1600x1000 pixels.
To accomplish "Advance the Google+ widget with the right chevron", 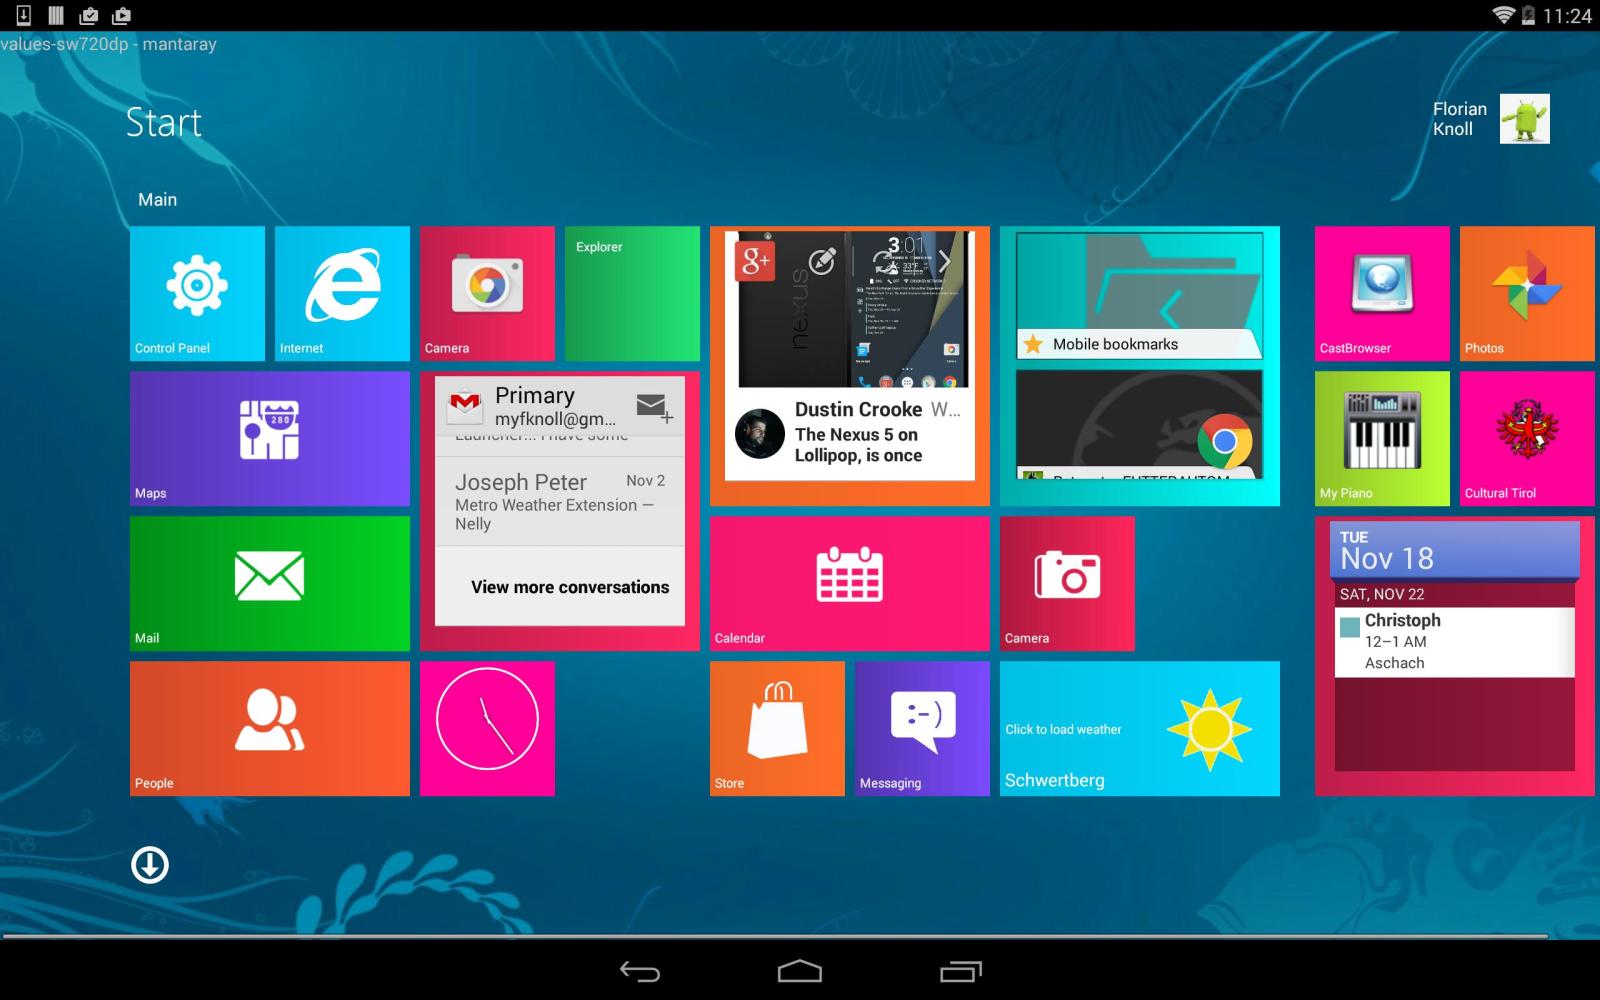I will pyautogui.click(x=945, y=260).
